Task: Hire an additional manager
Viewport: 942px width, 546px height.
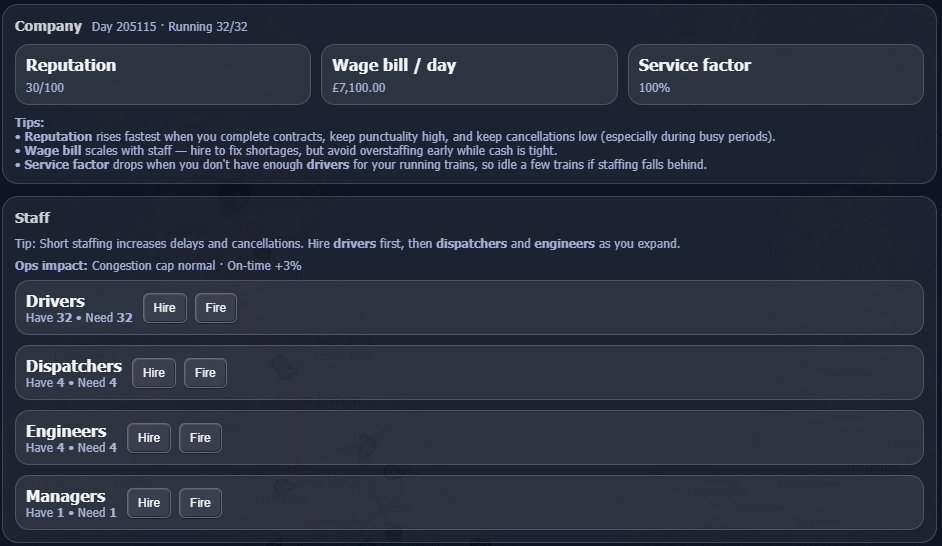Action: (149, 503)
